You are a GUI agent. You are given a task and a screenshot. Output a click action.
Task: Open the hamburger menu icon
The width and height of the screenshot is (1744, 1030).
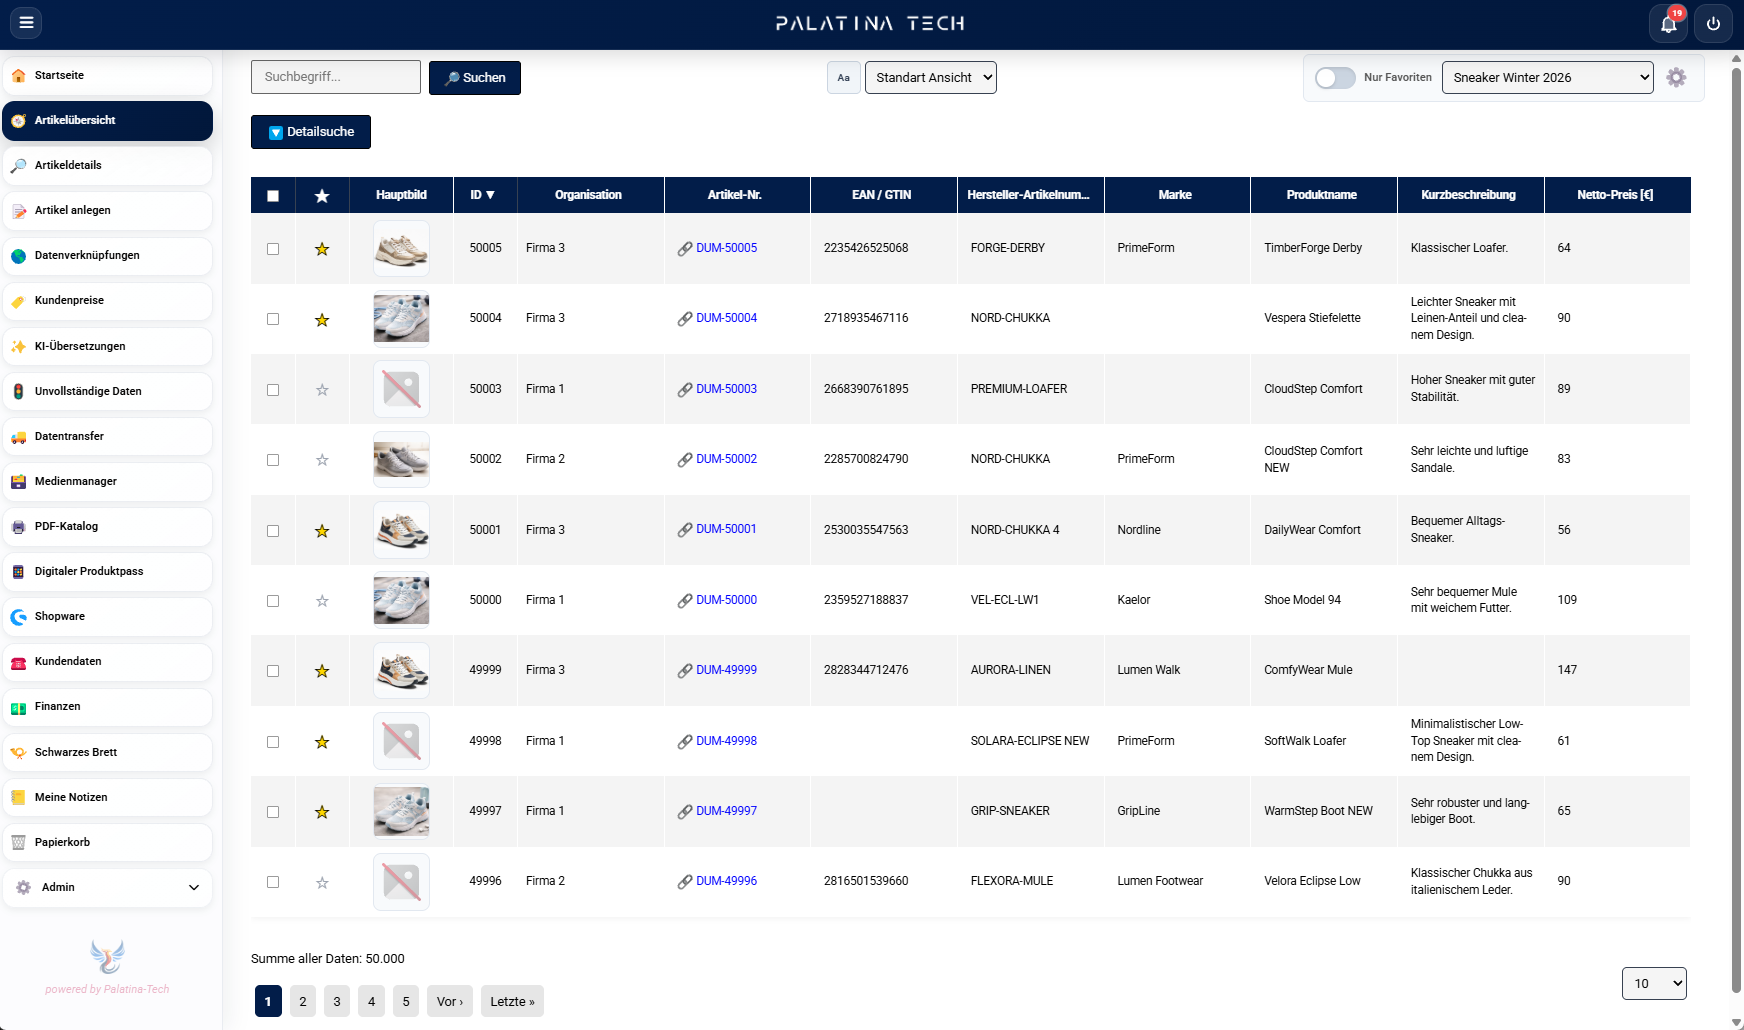[x=26, y=22]
